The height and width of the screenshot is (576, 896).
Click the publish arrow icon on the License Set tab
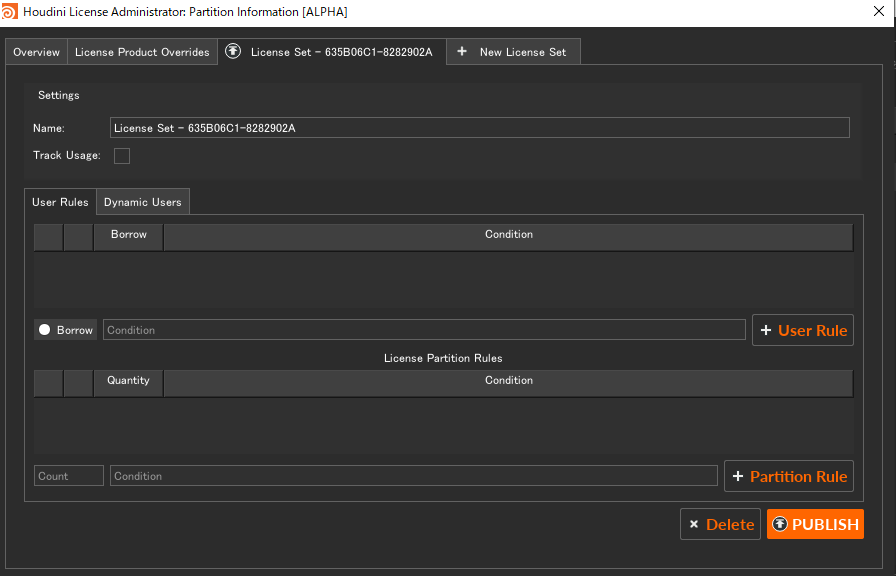(x=233, y=51)
